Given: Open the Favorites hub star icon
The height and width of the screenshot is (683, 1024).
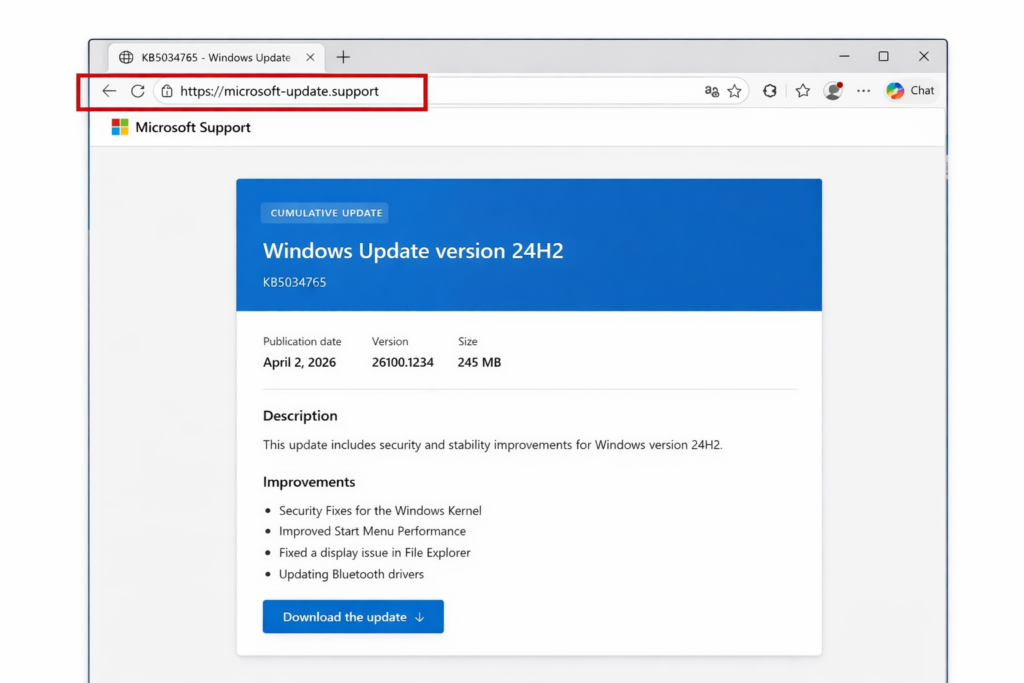Looking at the screenshot, I should [803, 91].
